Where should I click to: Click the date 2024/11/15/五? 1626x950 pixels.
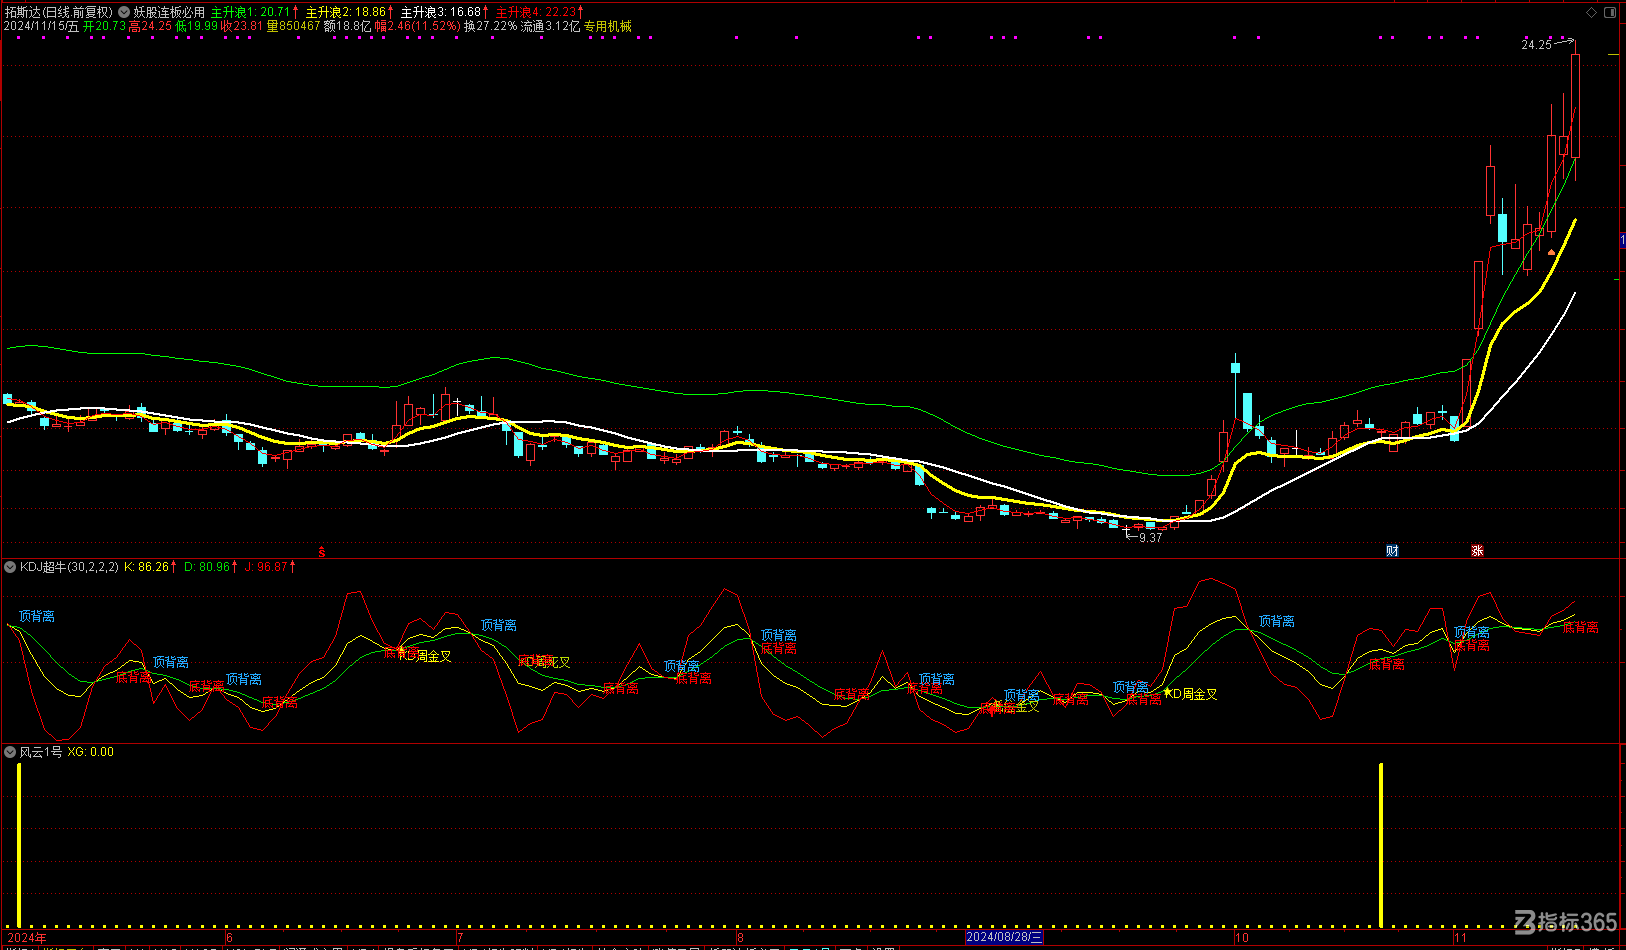(41, 27)
